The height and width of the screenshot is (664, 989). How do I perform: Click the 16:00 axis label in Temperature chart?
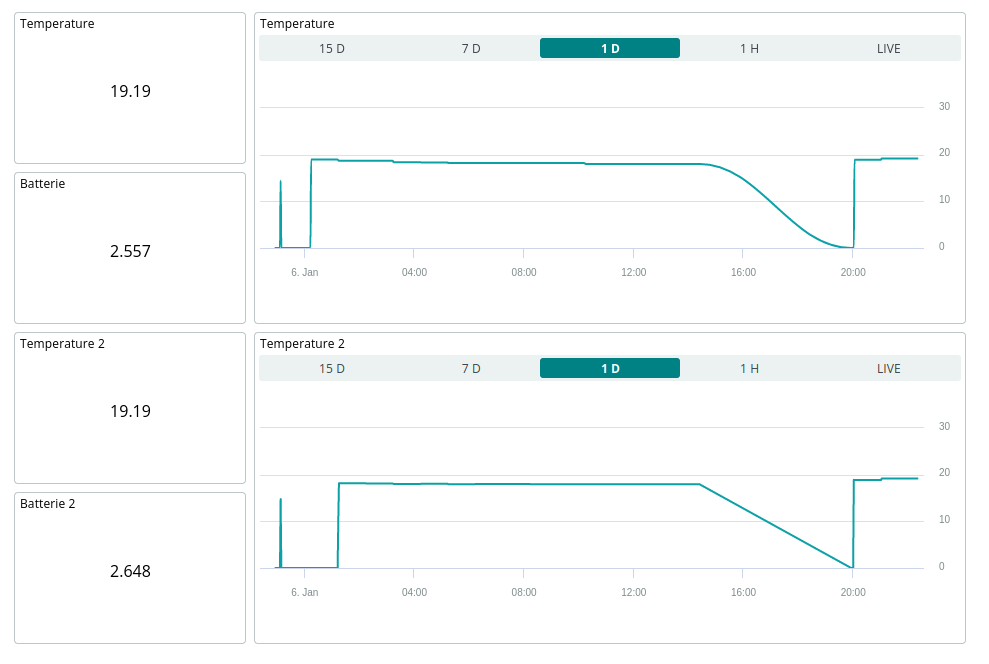tap(744, 272)
